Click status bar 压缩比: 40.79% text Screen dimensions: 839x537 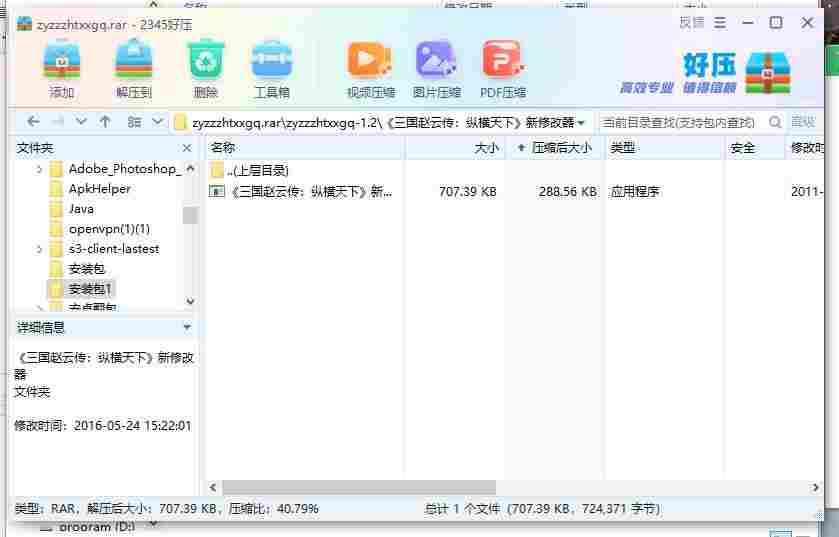pos(273,508)
